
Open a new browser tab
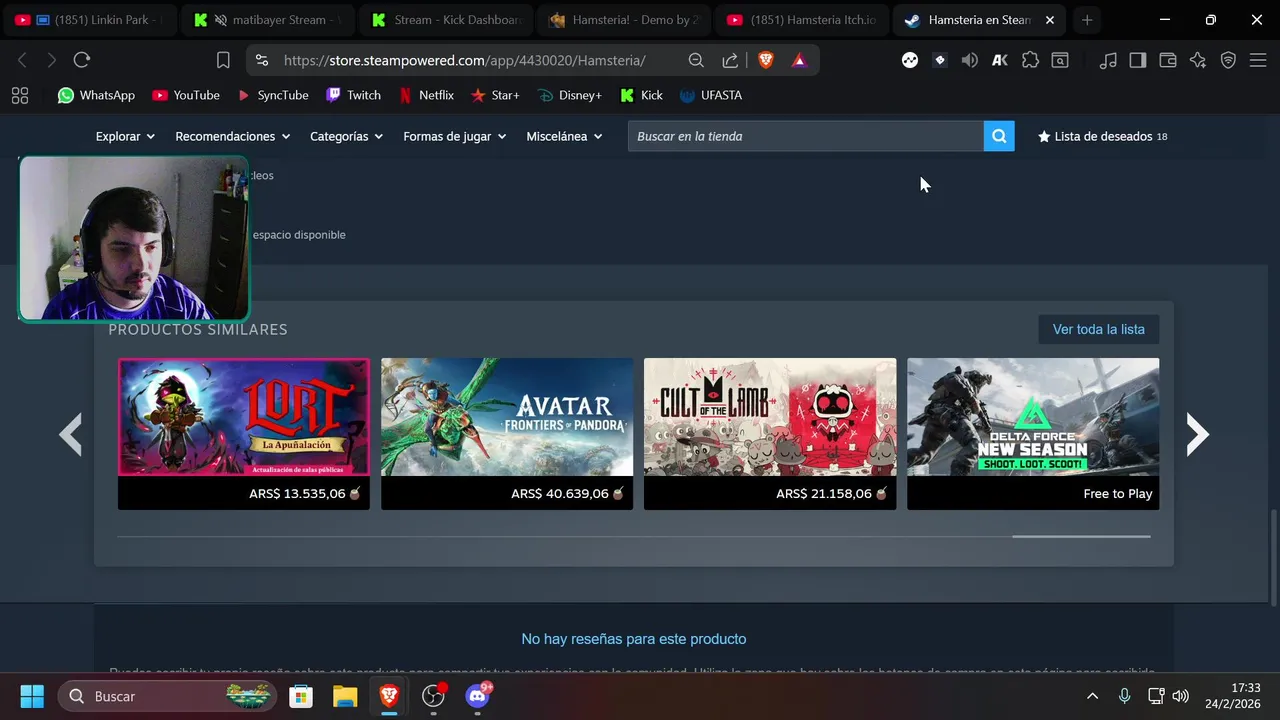1087,20
